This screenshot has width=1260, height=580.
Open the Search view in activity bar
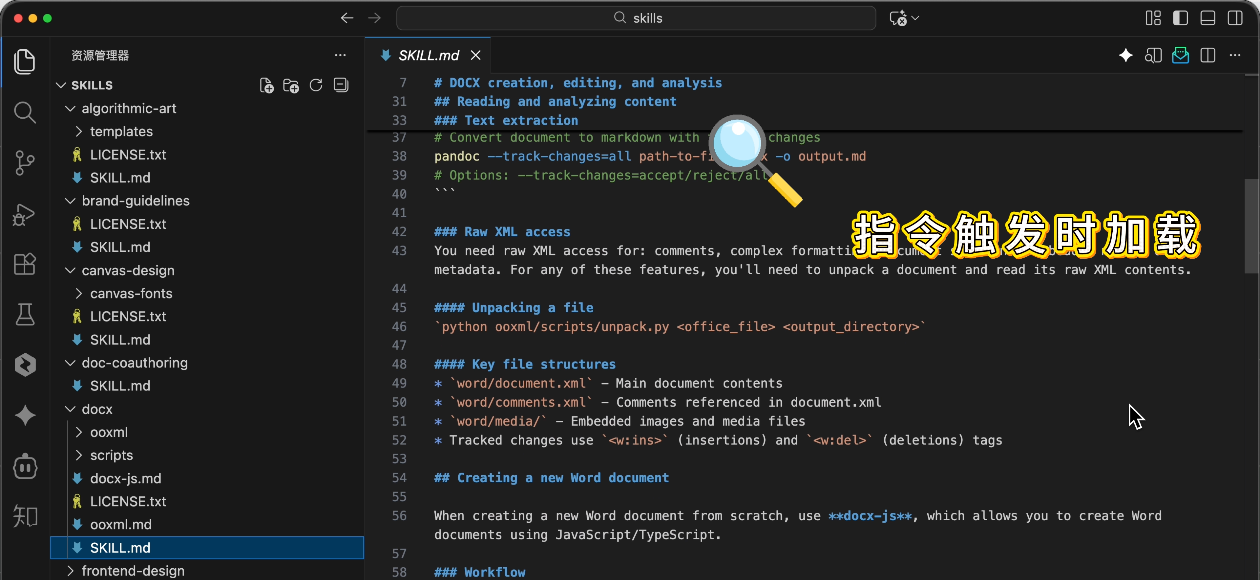25,112
